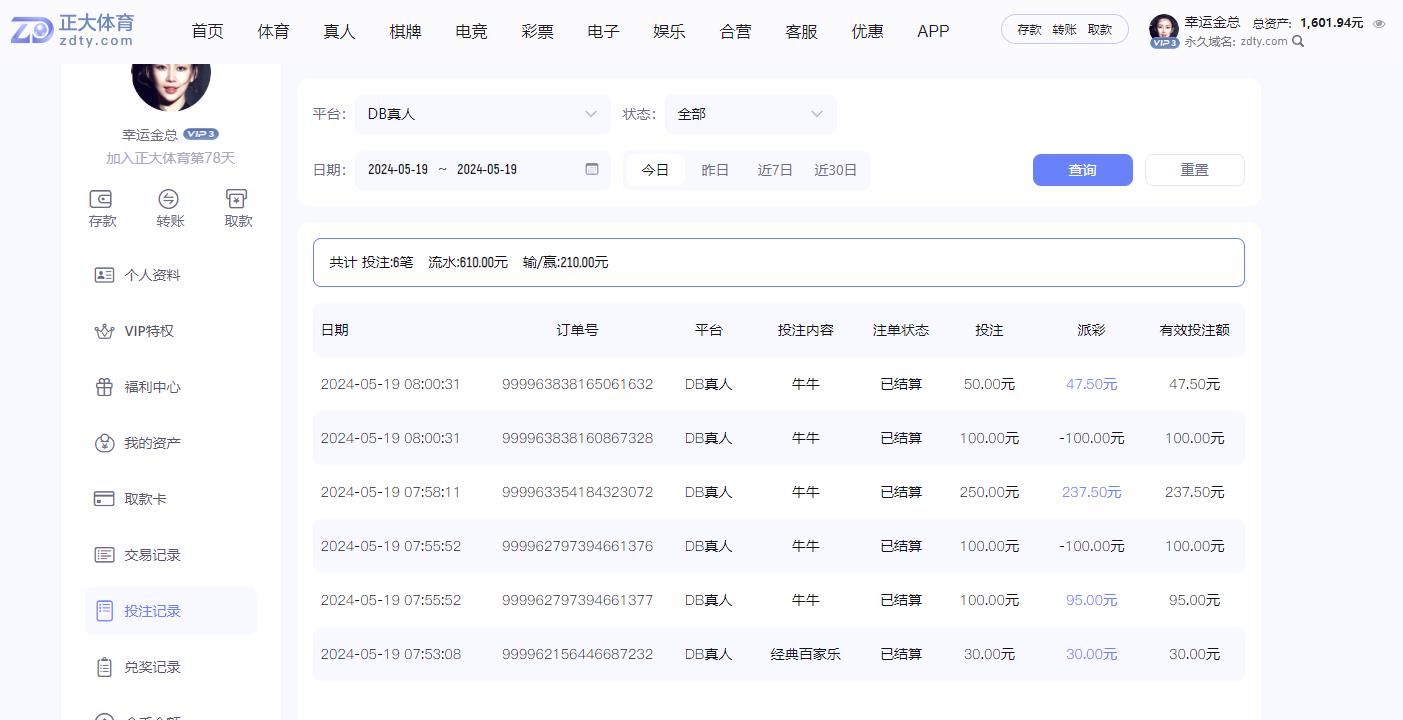Click the calendar icon in date field
Image resolution: width=1403 pixels, height=720 pixels.
tap(592, 169)
